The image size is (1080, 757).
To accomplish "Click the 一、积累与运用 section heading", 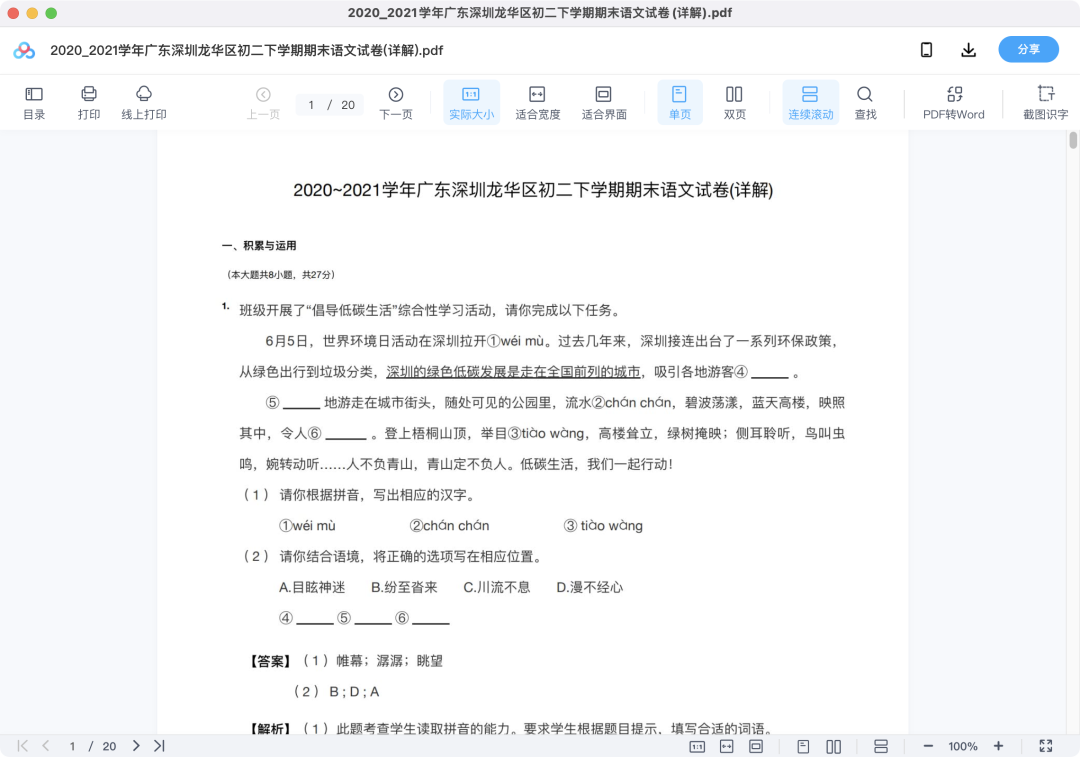I will point(259,246).
